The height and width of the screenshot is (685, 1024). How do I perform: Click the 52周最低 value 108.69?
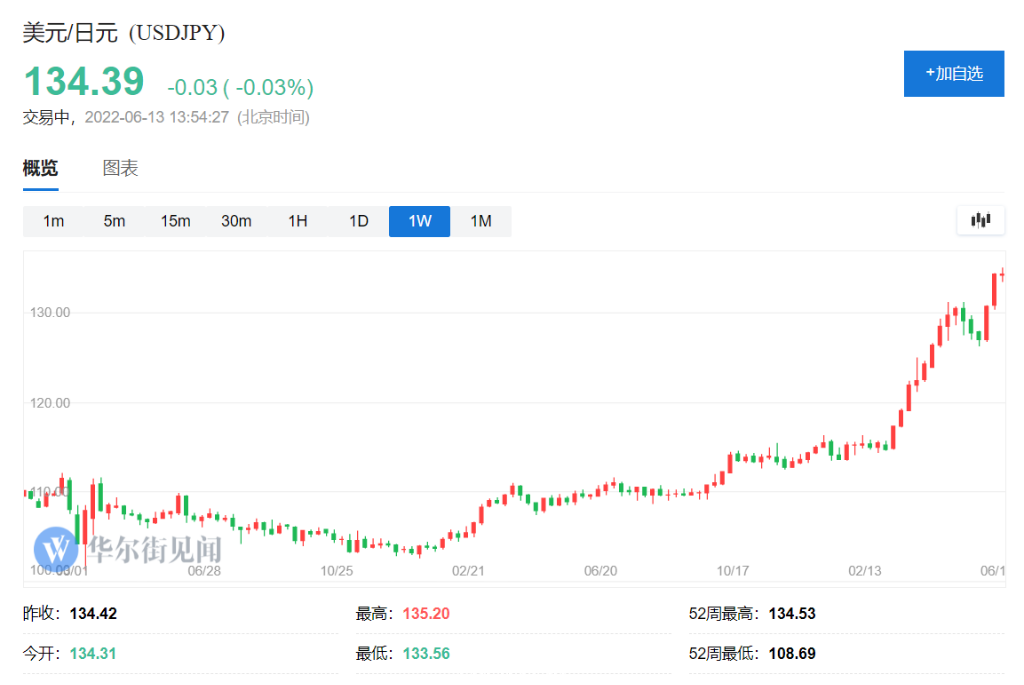point(792,654)
